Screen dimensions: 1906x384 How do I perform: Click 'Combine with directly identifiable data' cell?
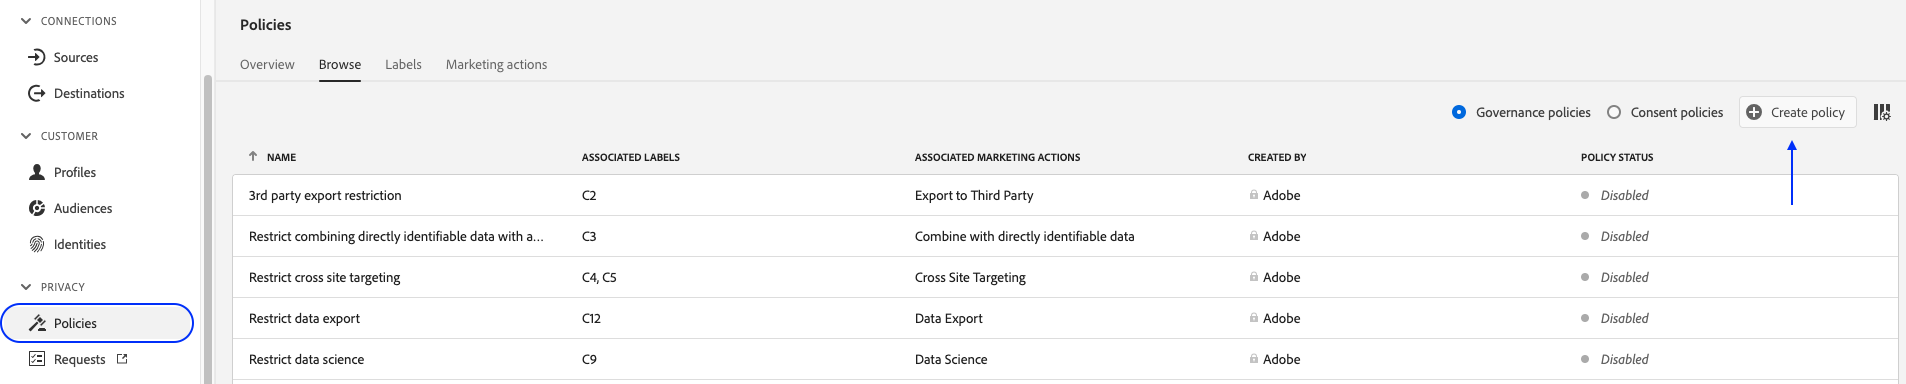tap(1024, 236)
